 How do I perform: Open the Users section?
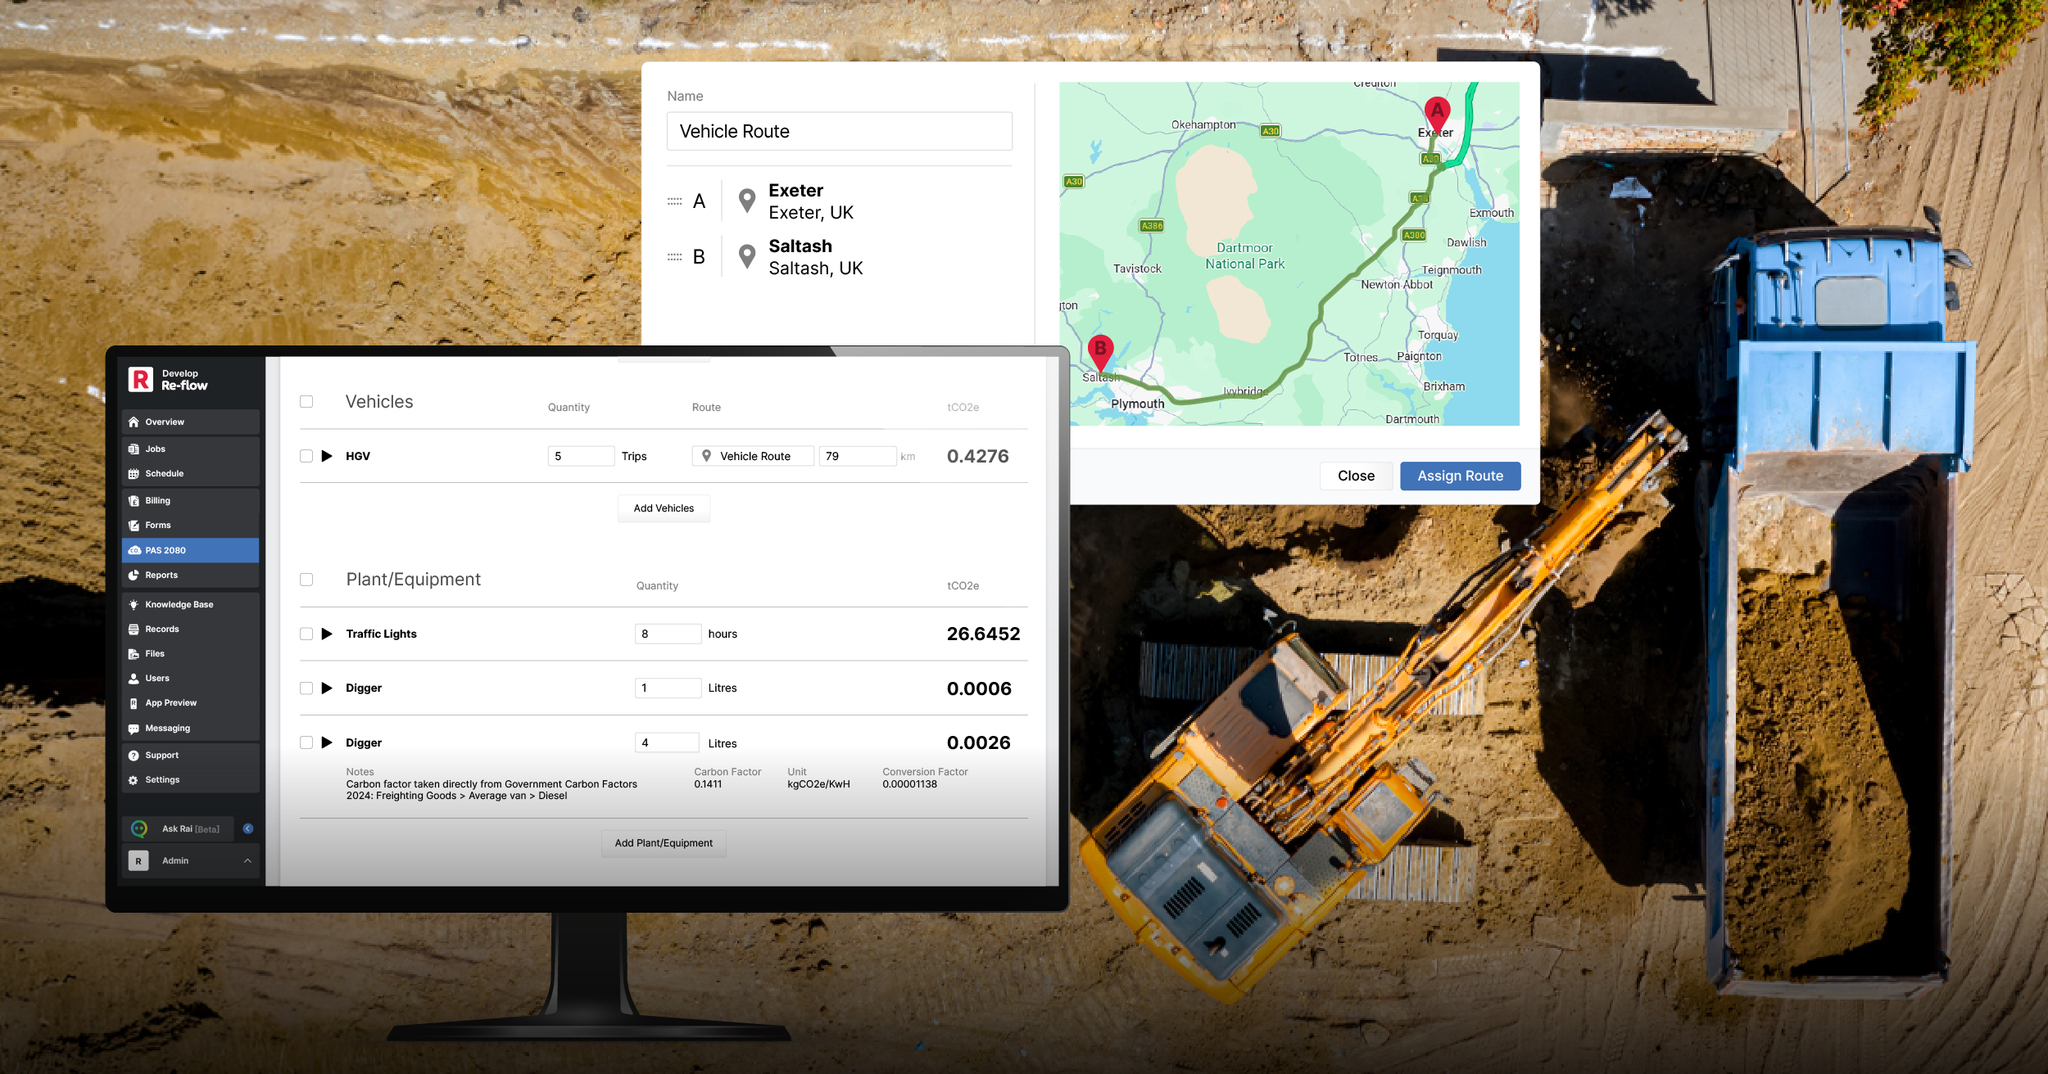click(x=190, y=678)
